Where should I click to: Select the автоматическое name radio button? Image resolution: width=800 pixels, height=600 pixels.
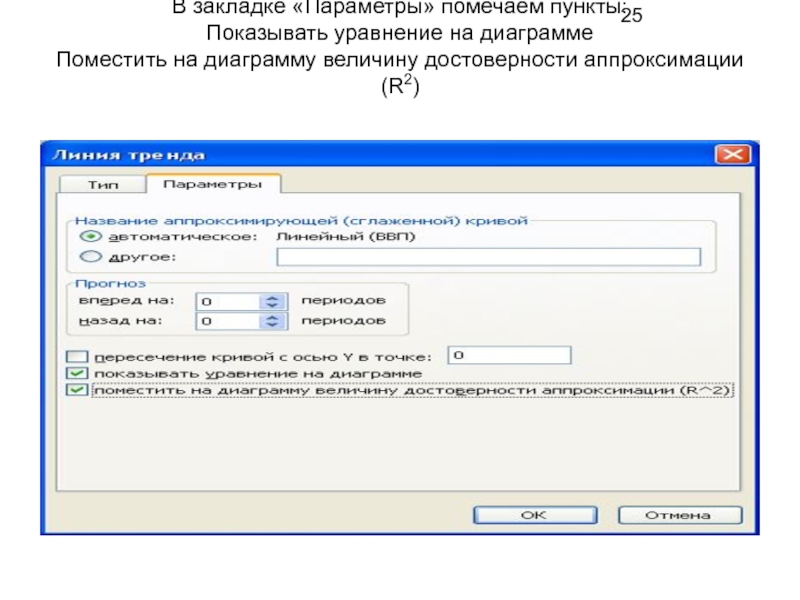tap(89, 237)
